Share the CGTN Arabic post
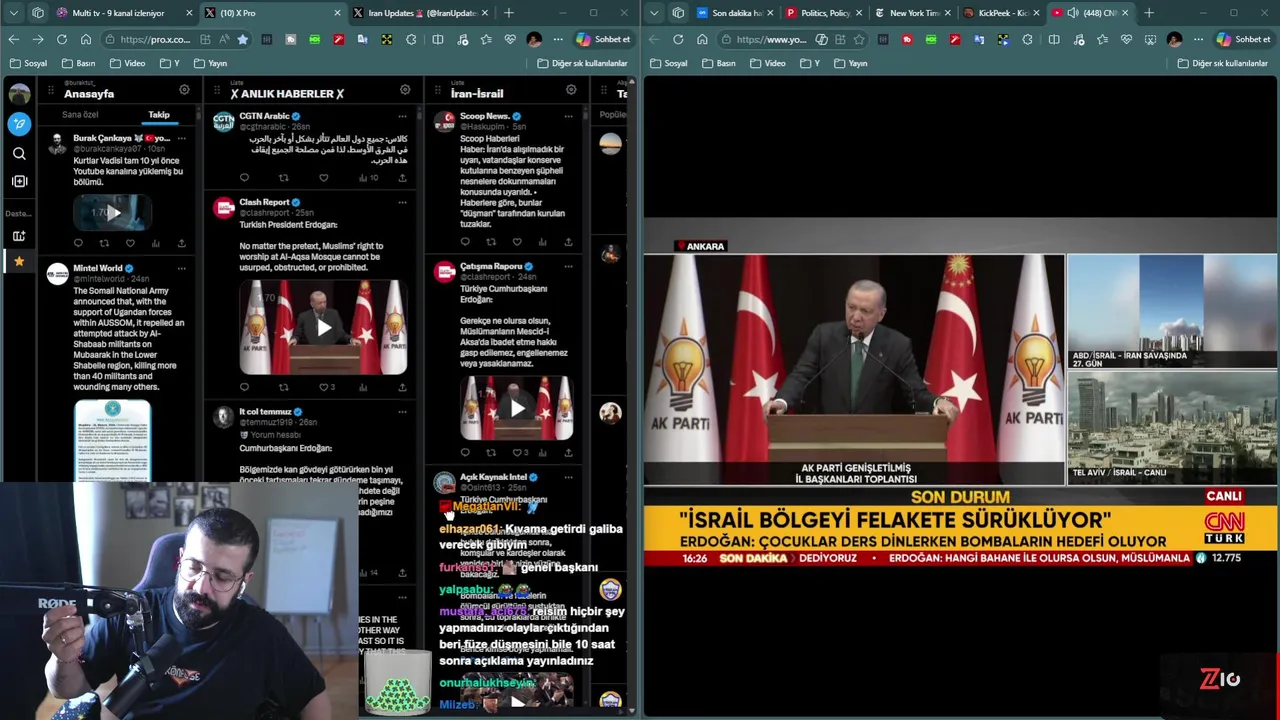Screen dimensions: 1280x720 [x=402, y=178]
